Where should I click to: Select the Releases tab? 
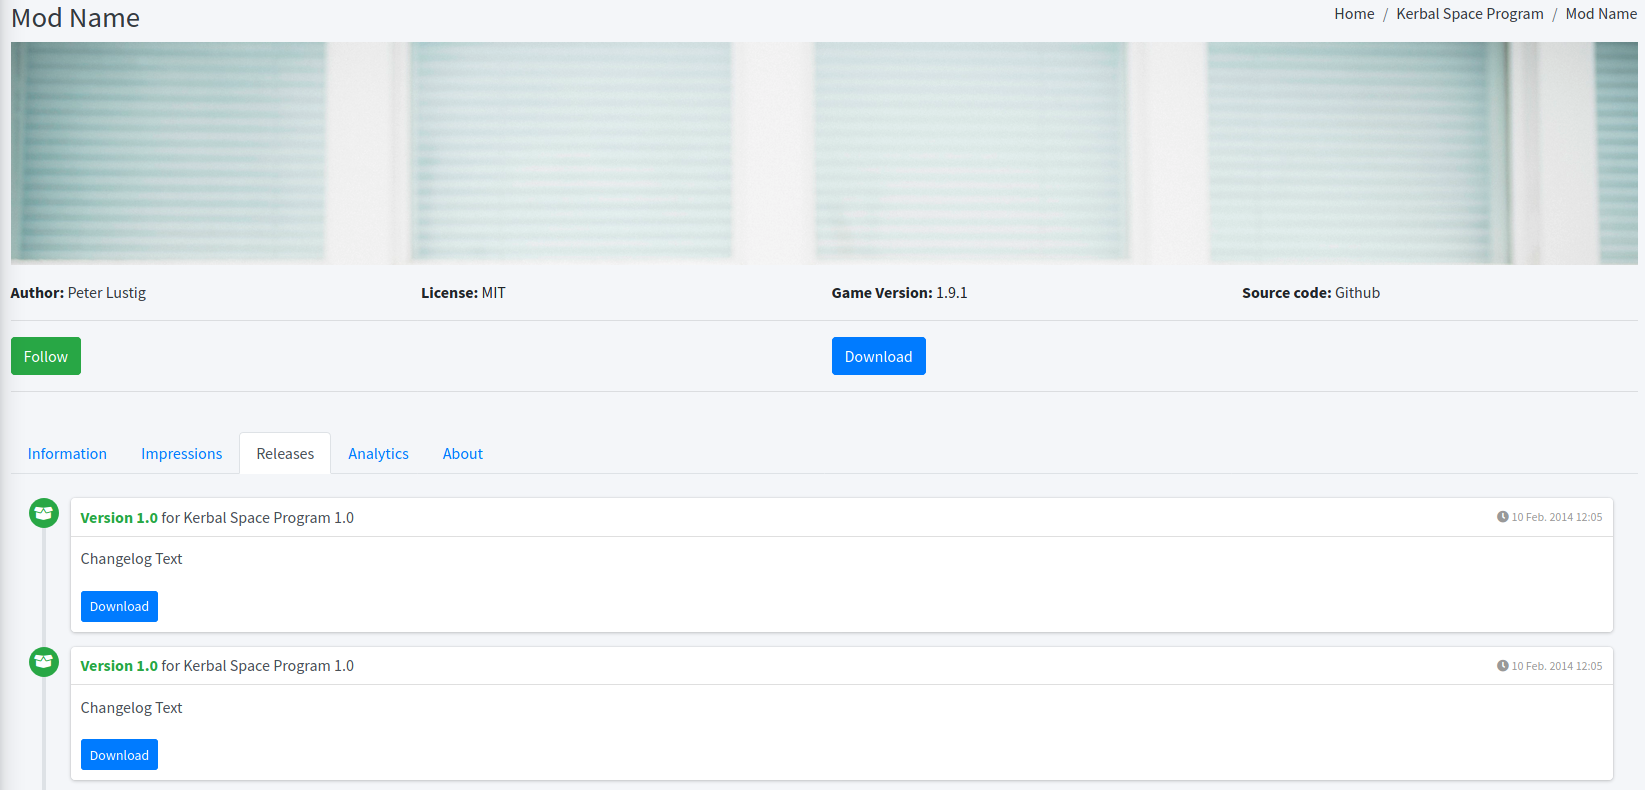(285, 454)
